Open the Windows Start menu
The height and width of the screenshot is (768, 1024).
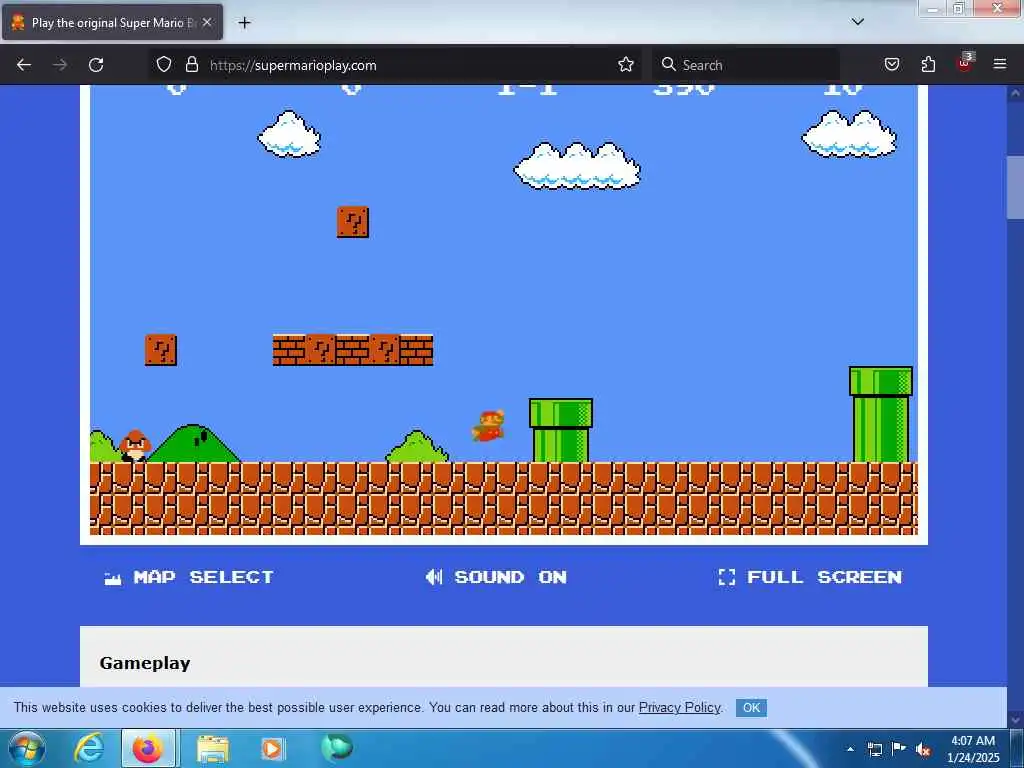pyautogui.click(x=26, y=748)
